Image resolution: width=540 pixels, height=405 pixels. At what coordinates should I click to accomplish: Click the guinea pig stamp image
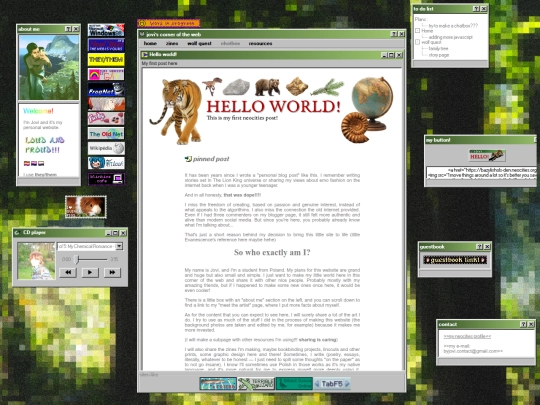(86, 207)
